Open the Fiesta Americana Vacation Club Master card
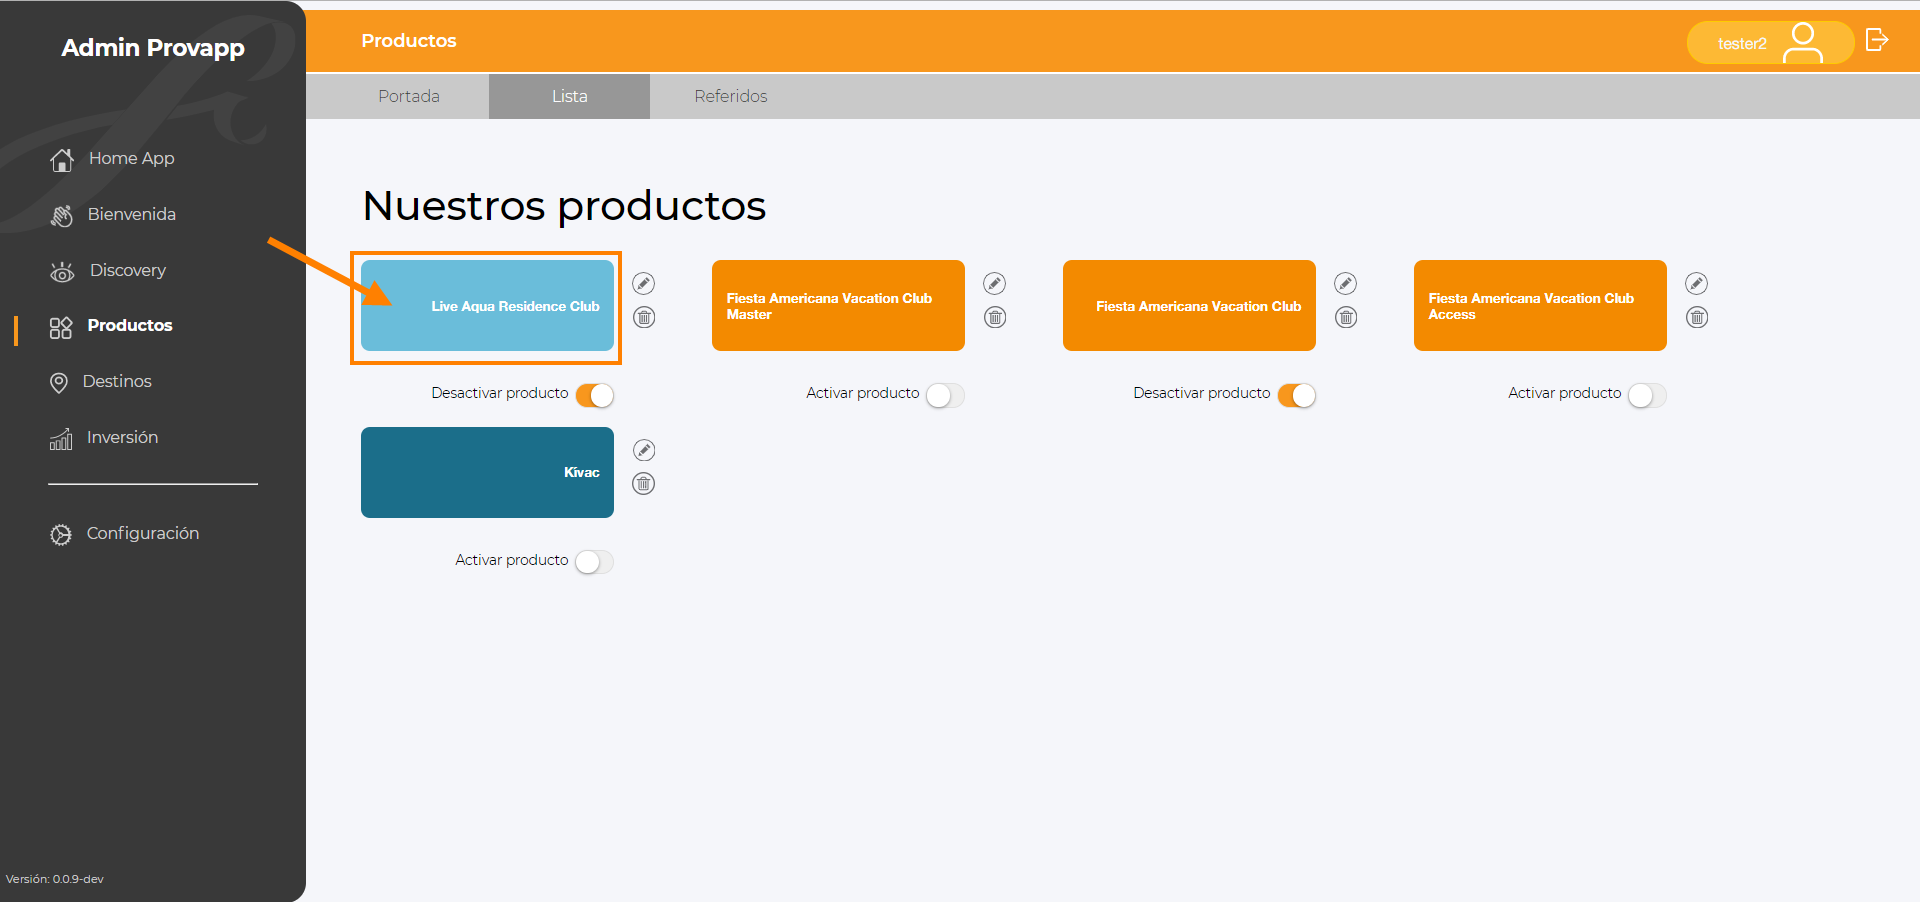The image size is (1920, 902). tap(838, 305)
